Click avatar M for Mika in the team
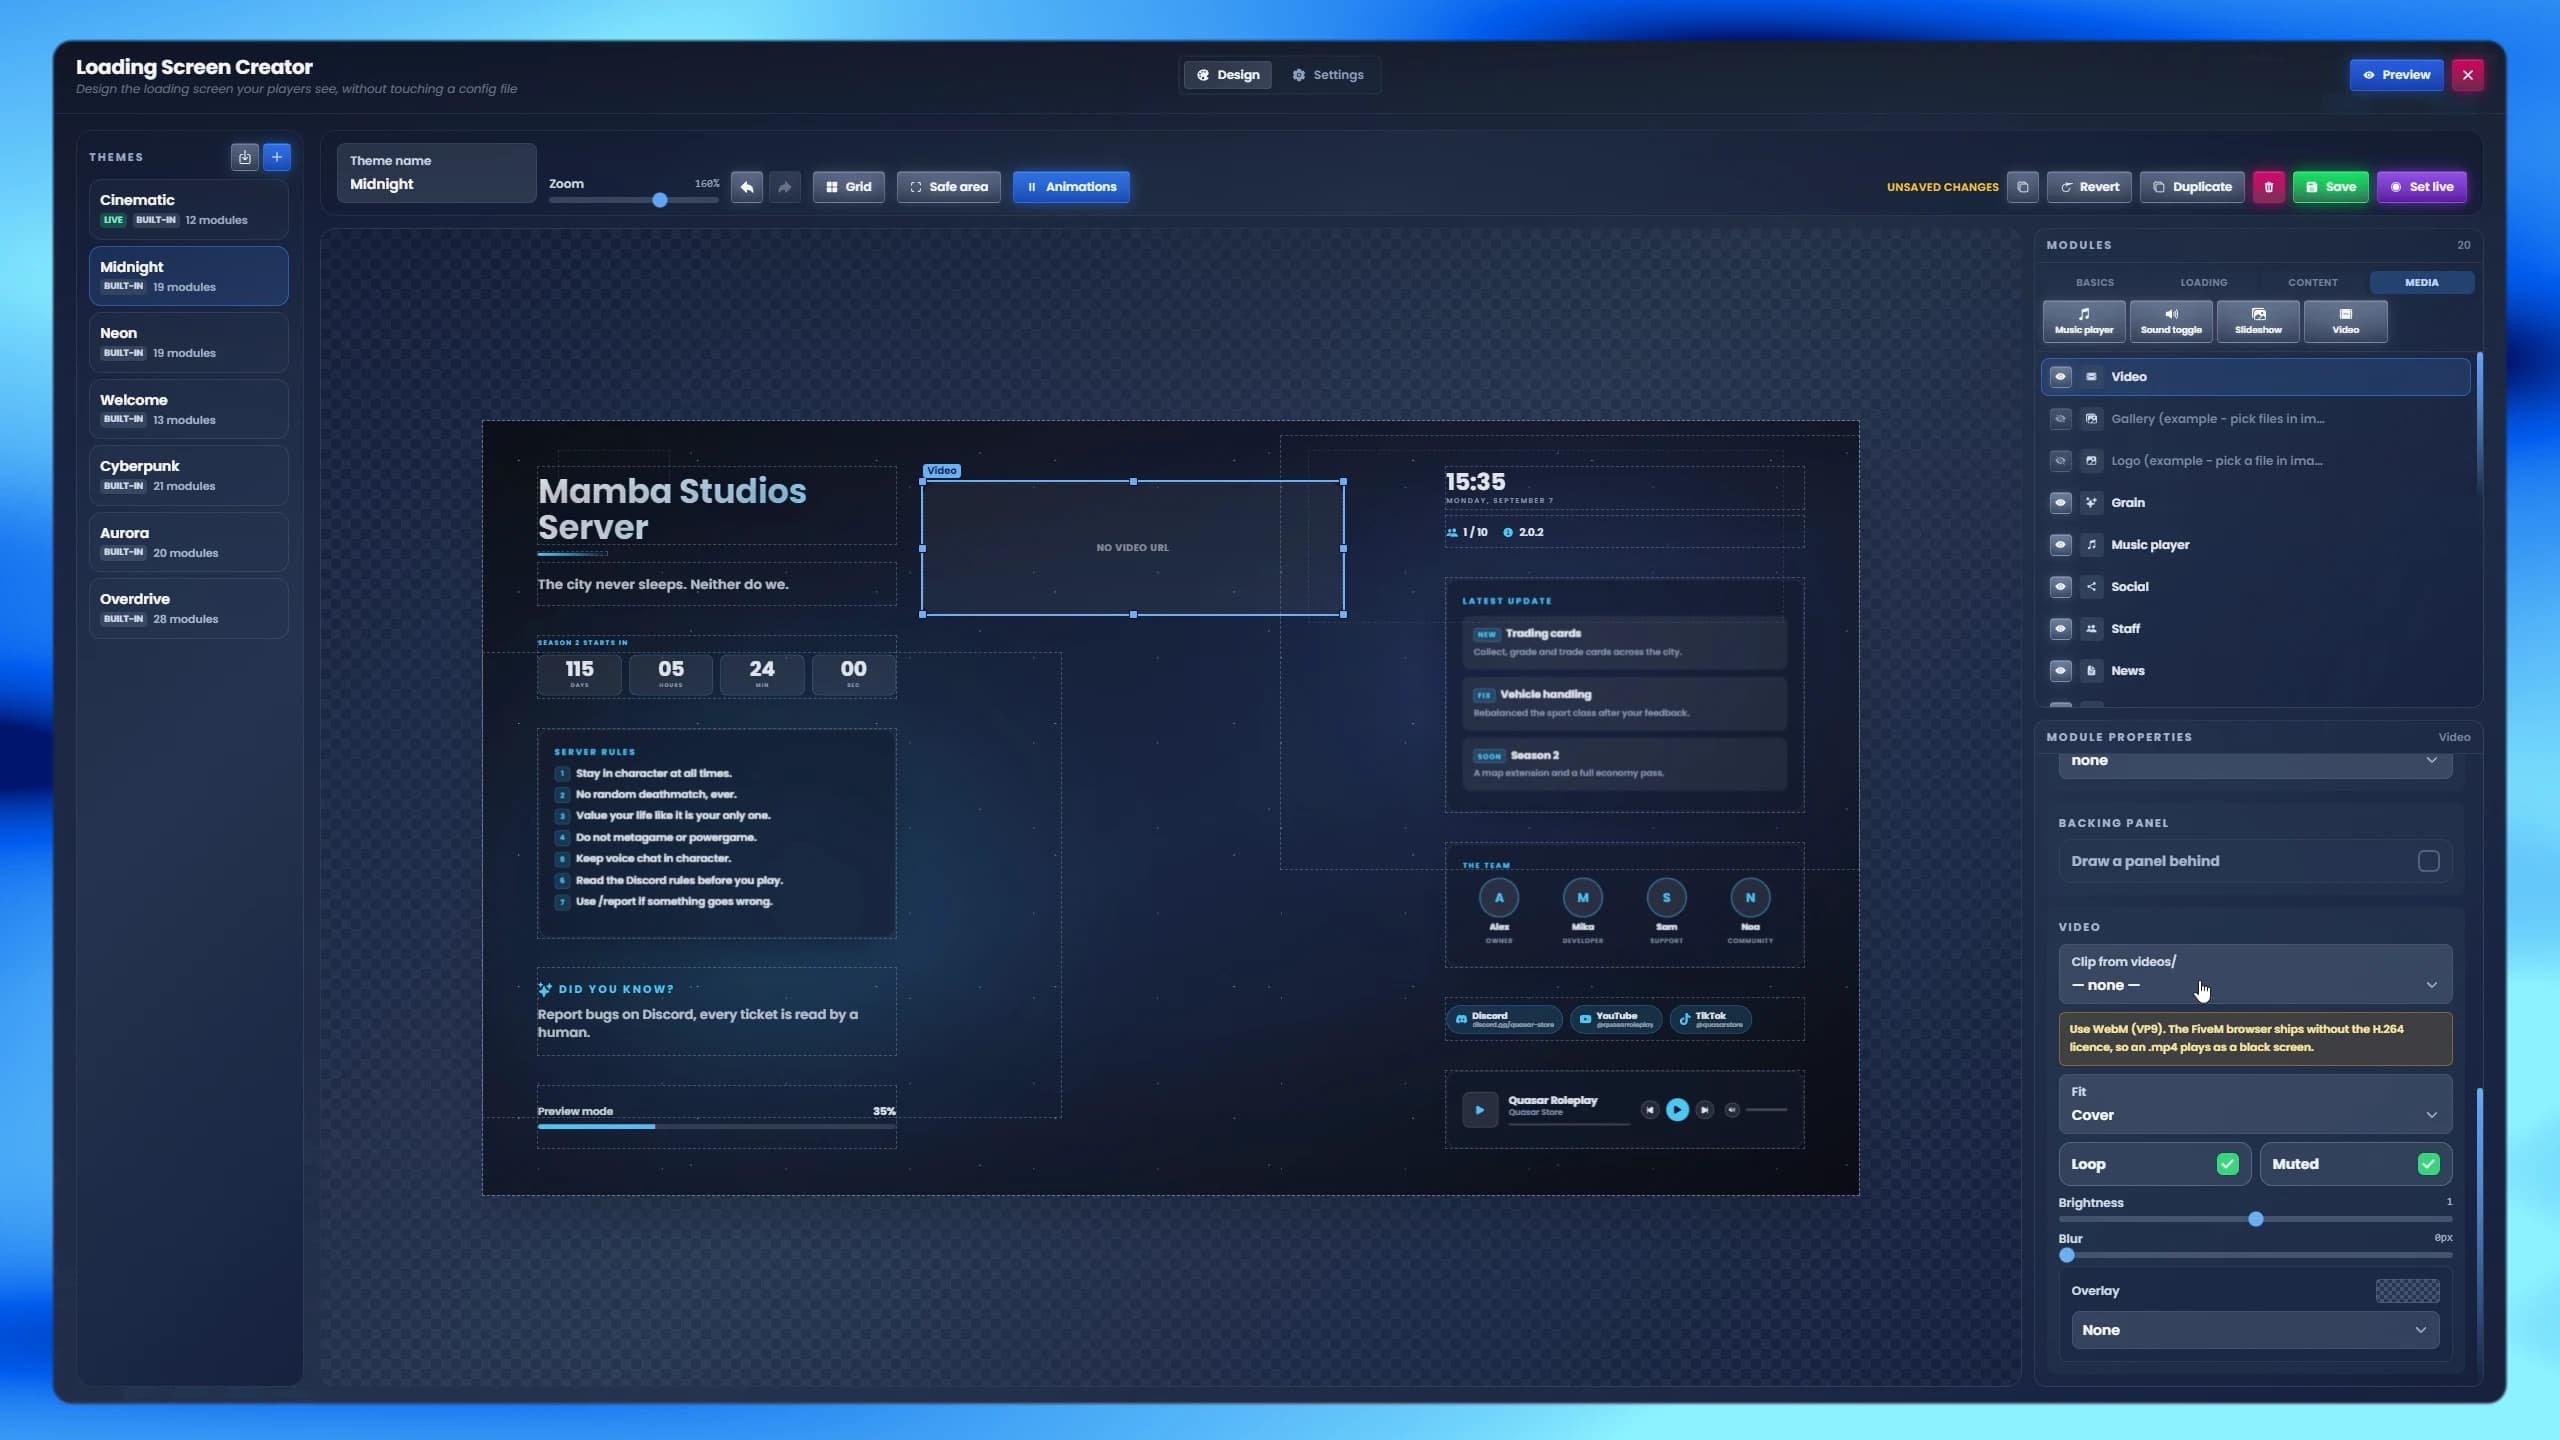Screen dimensions: 2560x1440 tap(1583, 898)
